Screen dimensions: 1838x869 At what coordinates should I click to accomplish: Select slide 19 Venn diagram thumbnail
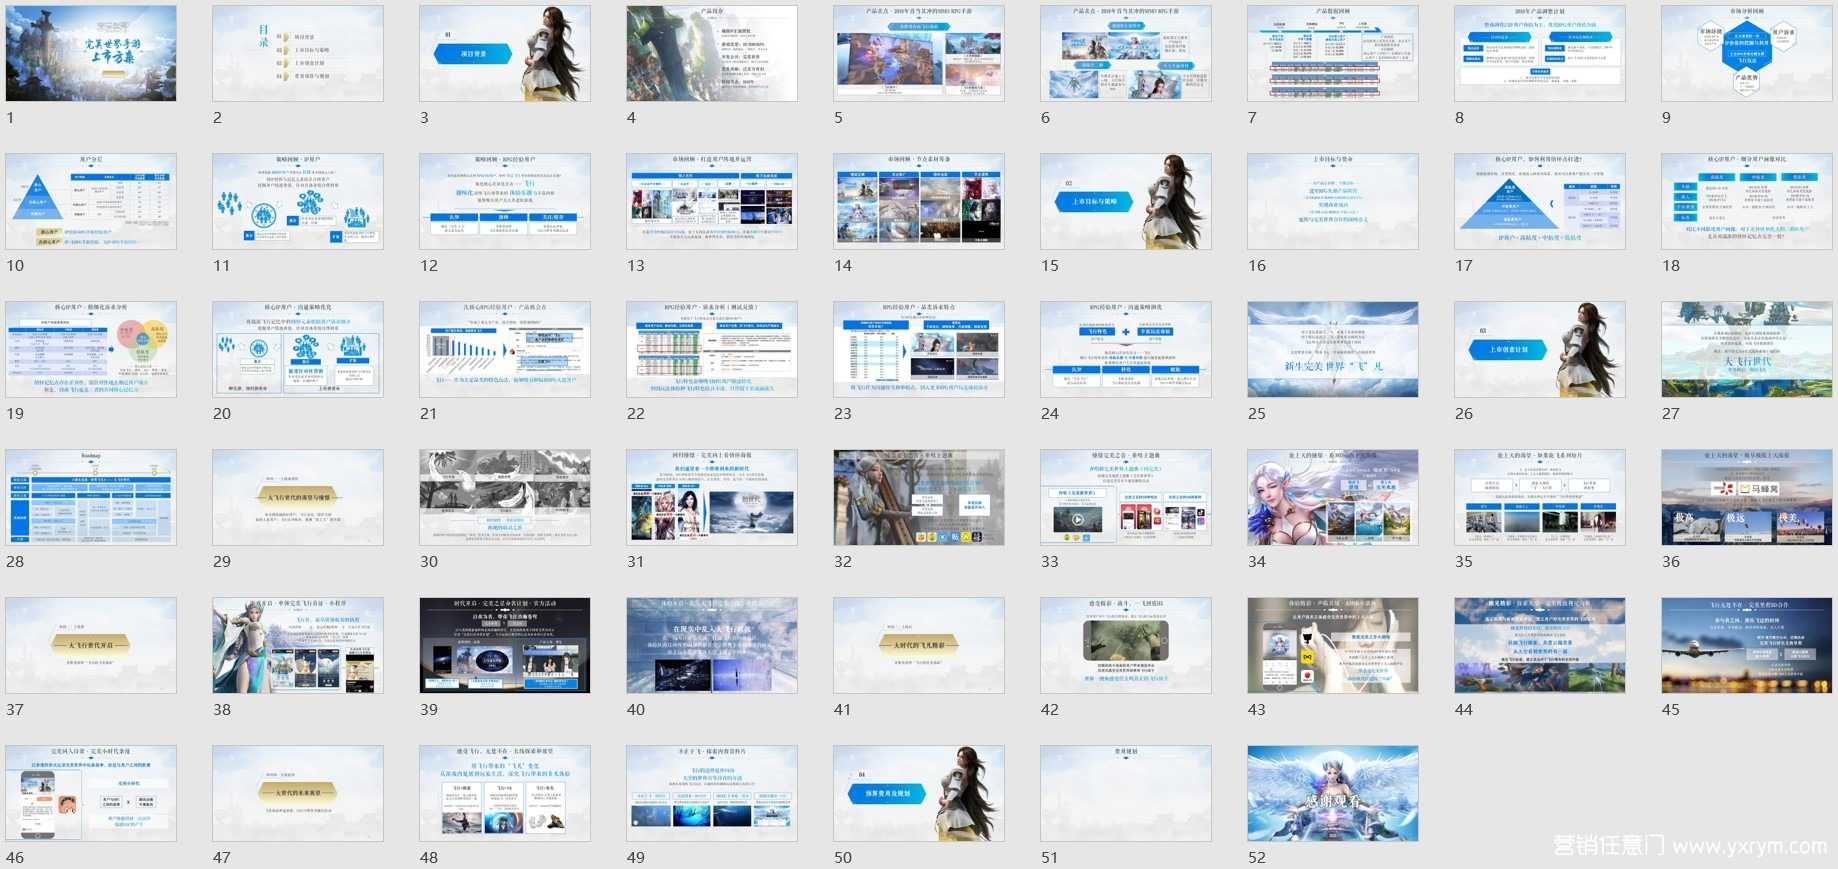click(91, 349)
